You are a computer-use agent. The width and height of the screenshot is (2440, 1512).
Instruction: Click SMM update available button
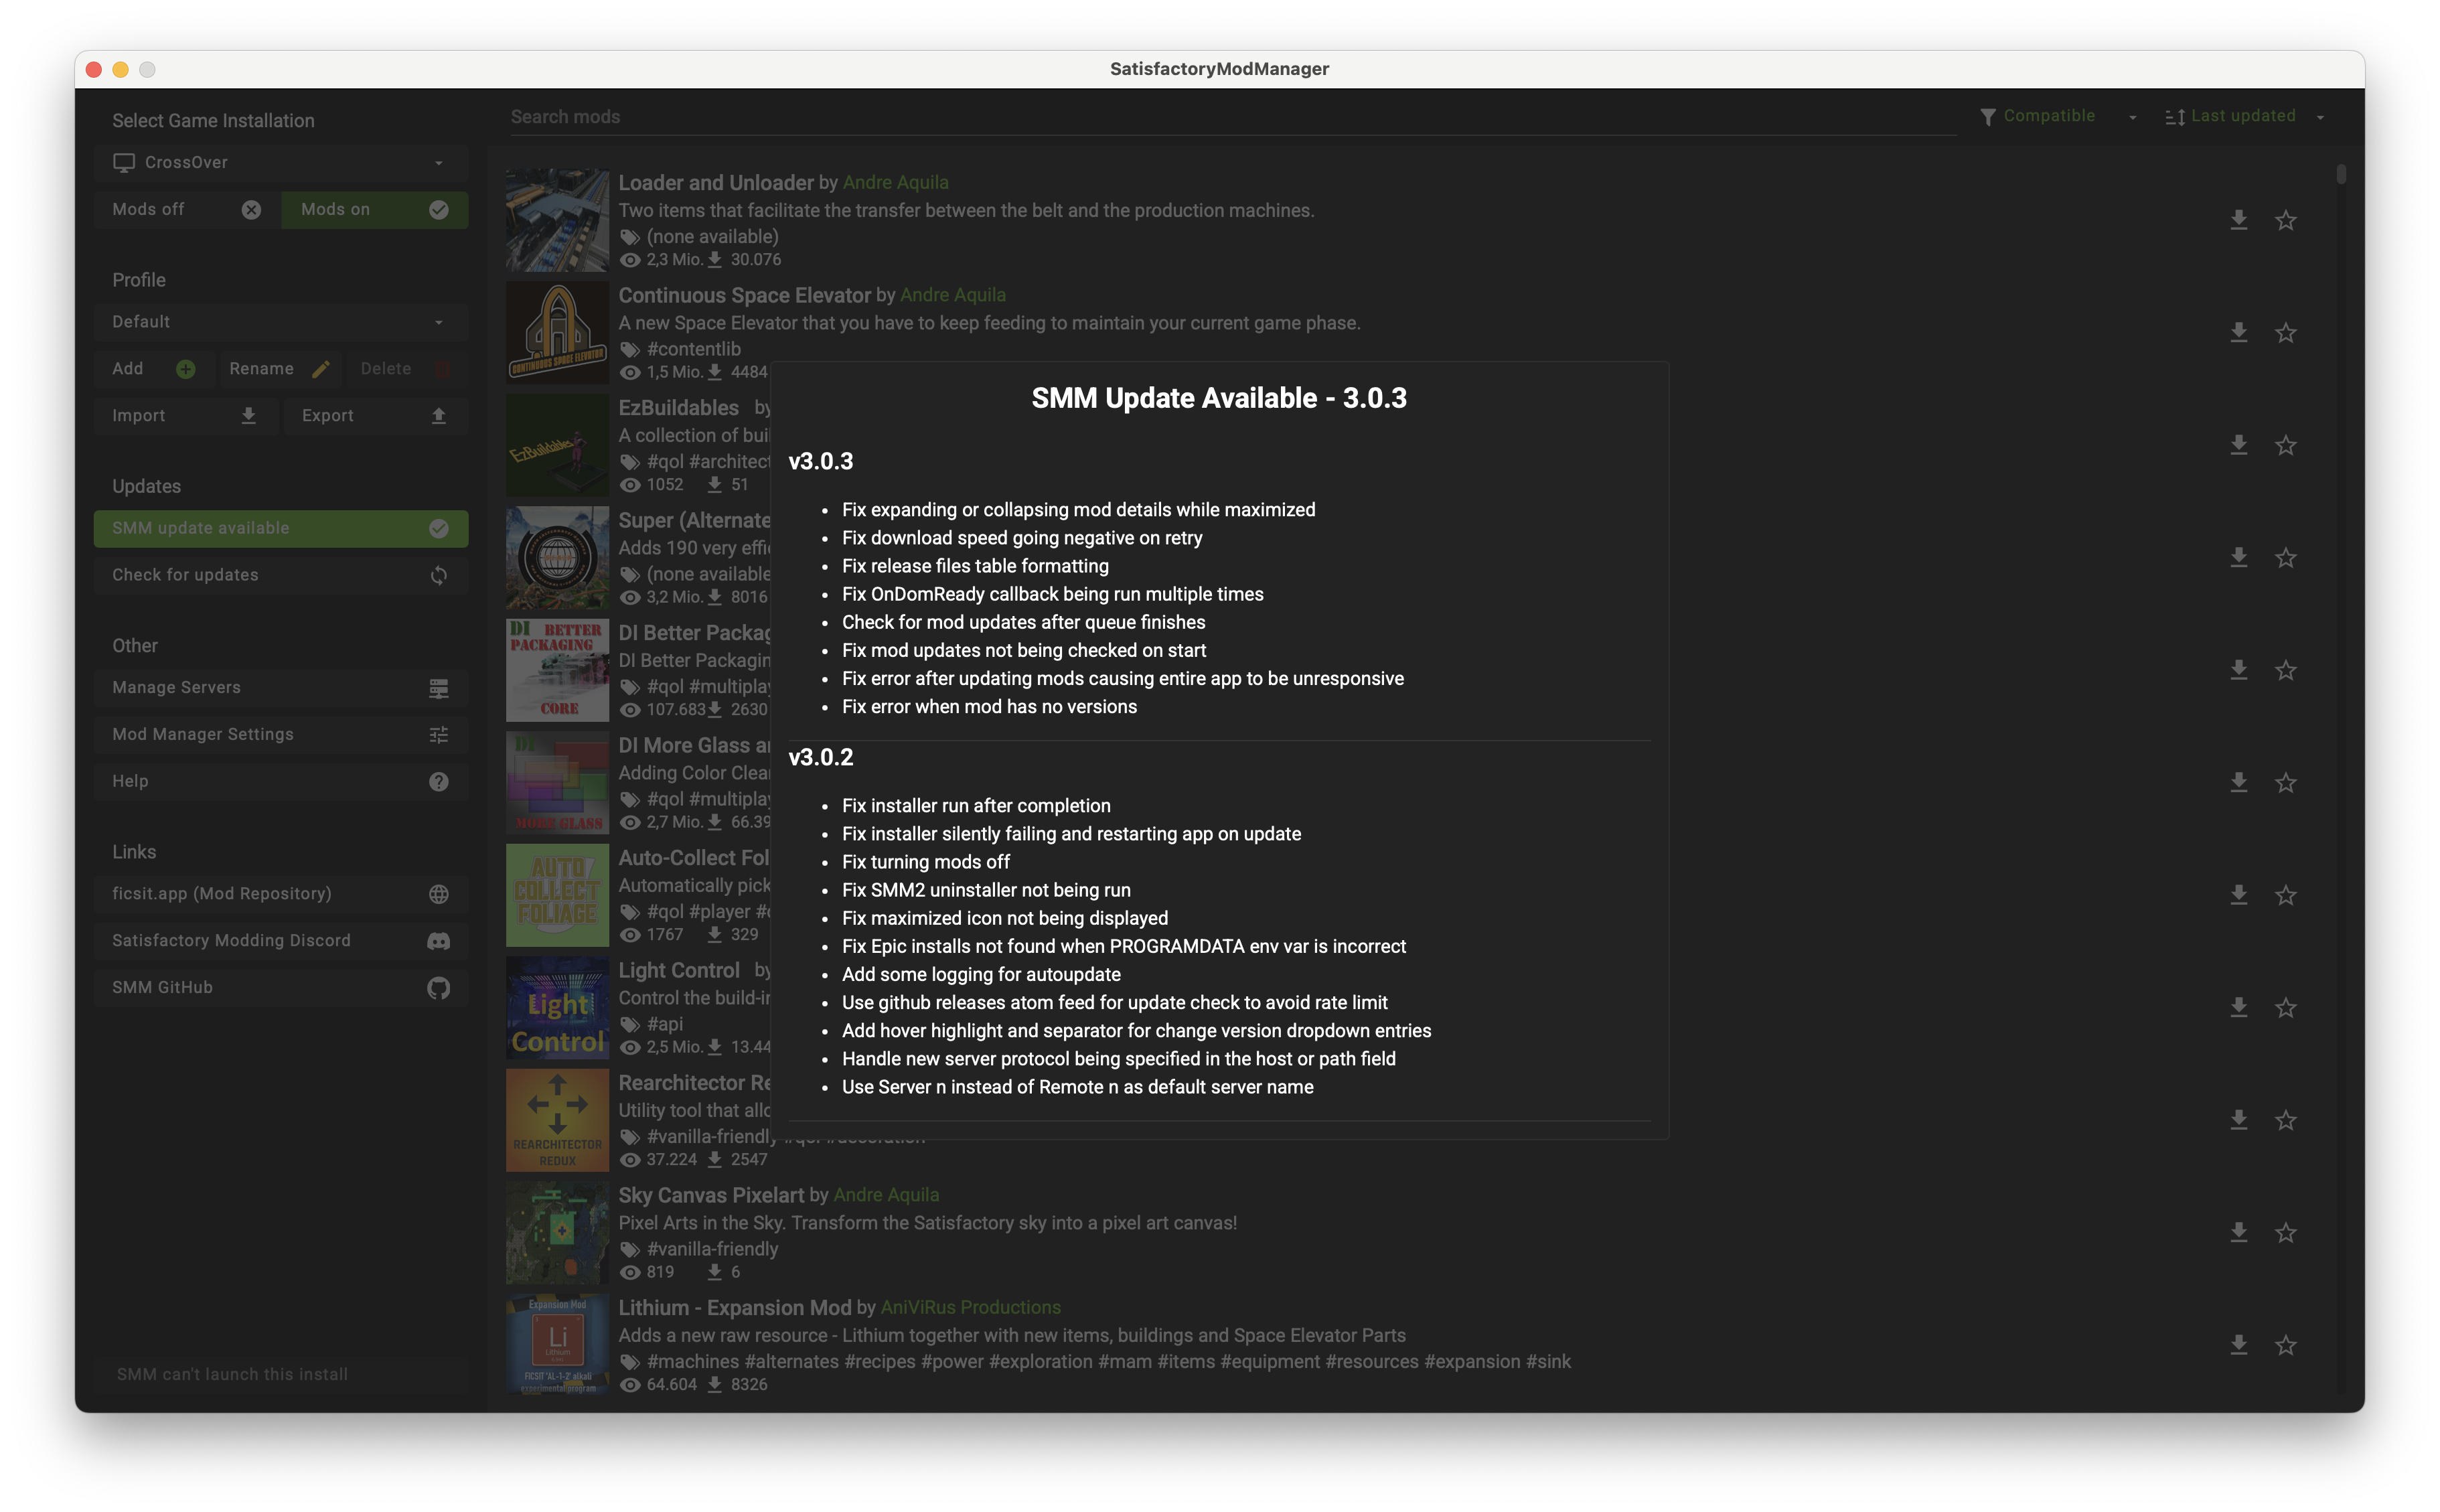click(x=280, y=528)
